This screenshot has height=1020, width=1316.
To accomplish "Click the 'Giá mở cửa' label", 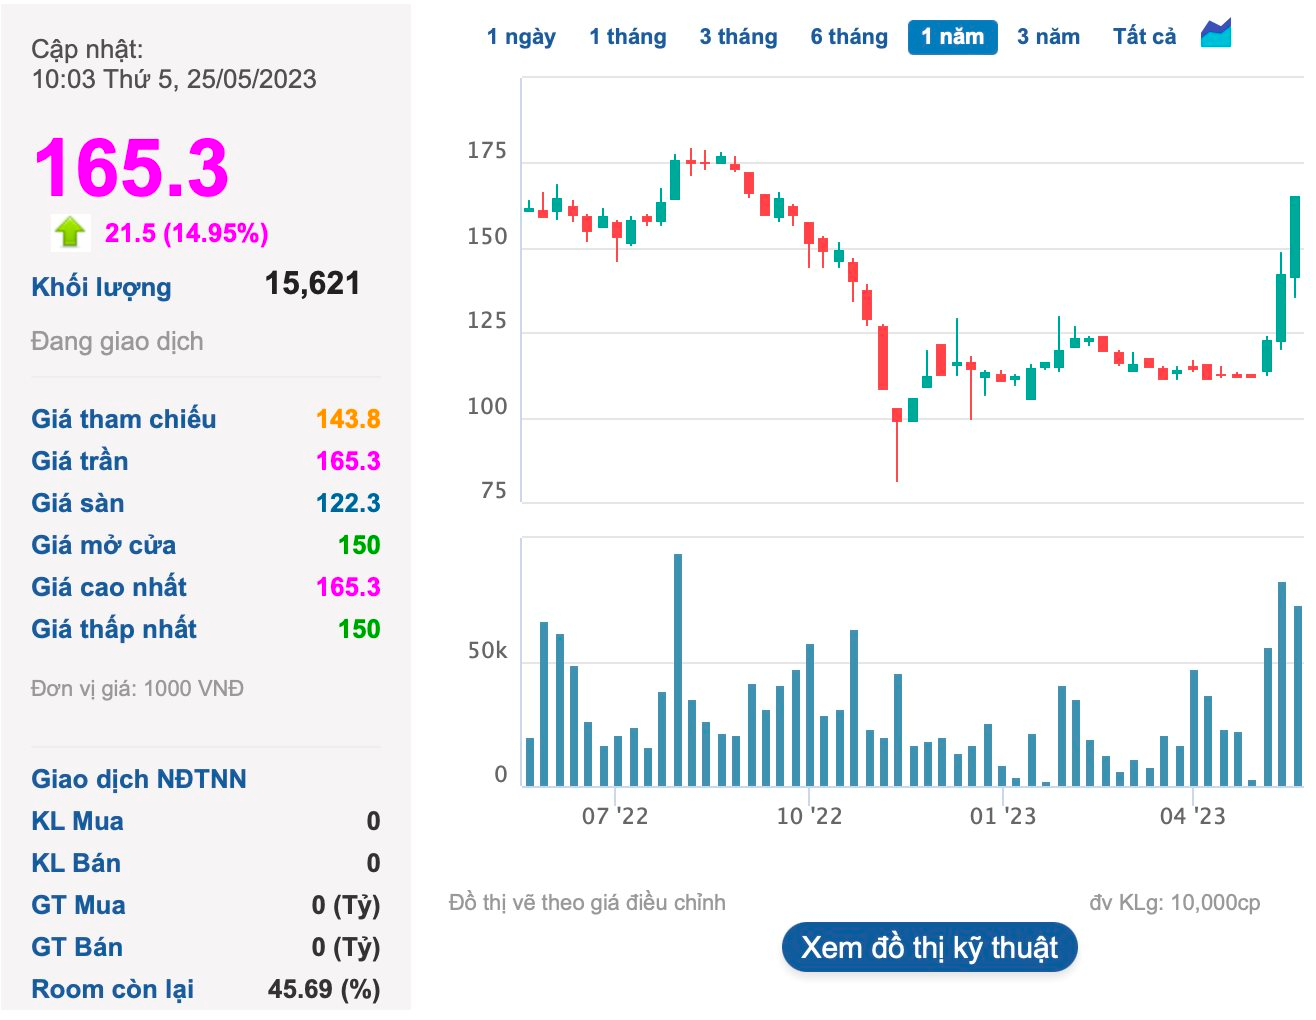I will click(103, 545).
